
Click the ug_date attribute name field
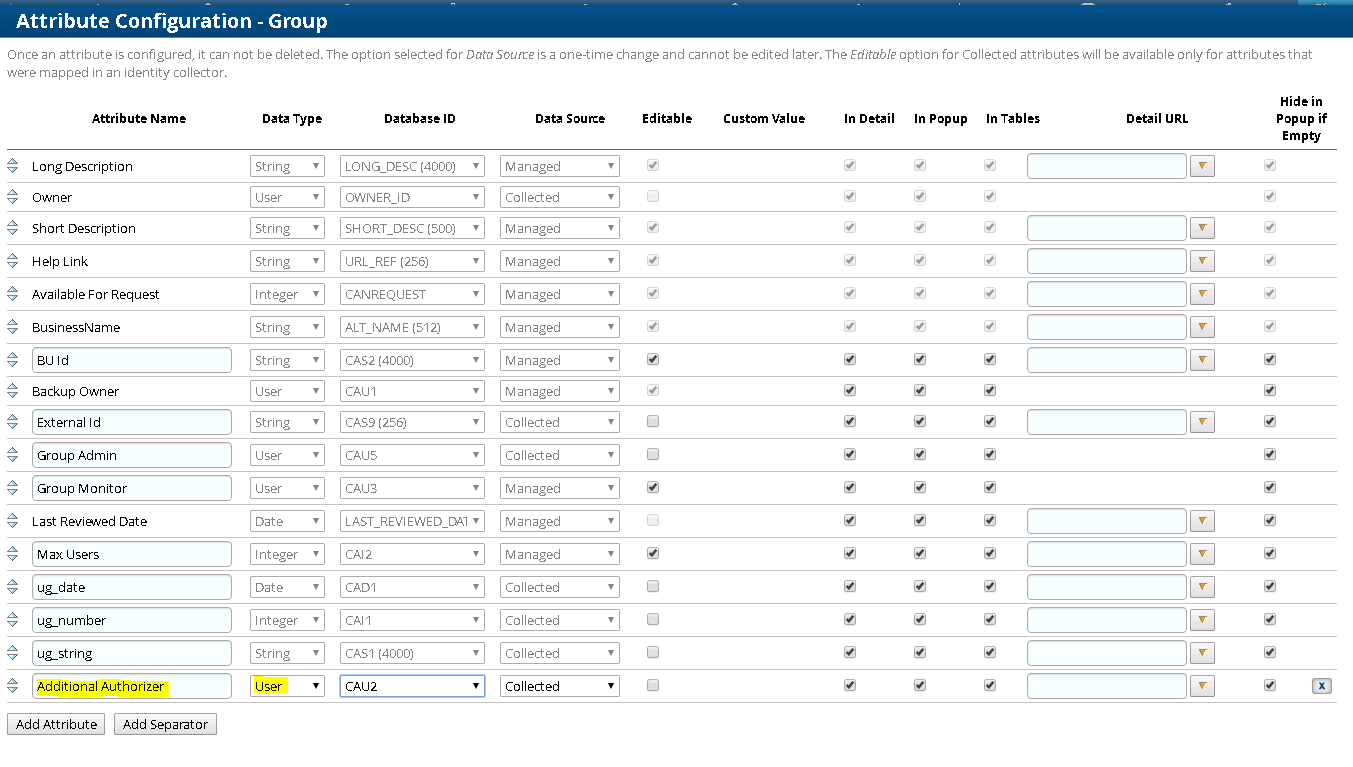131,587
